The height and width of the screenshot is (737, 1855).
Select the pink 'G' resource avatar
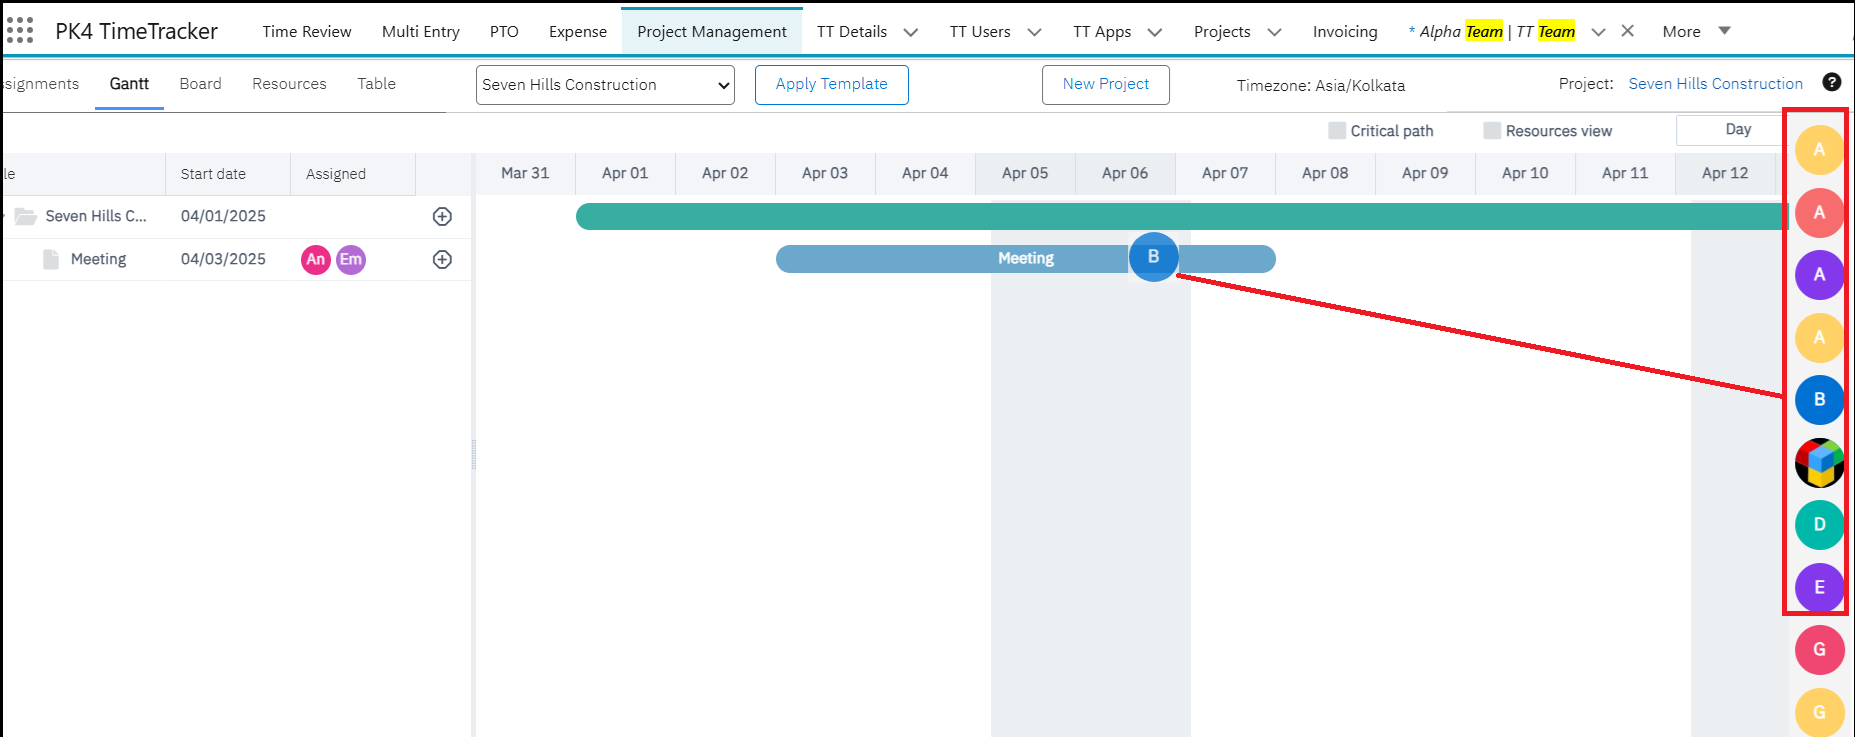tap(1819, 649)
